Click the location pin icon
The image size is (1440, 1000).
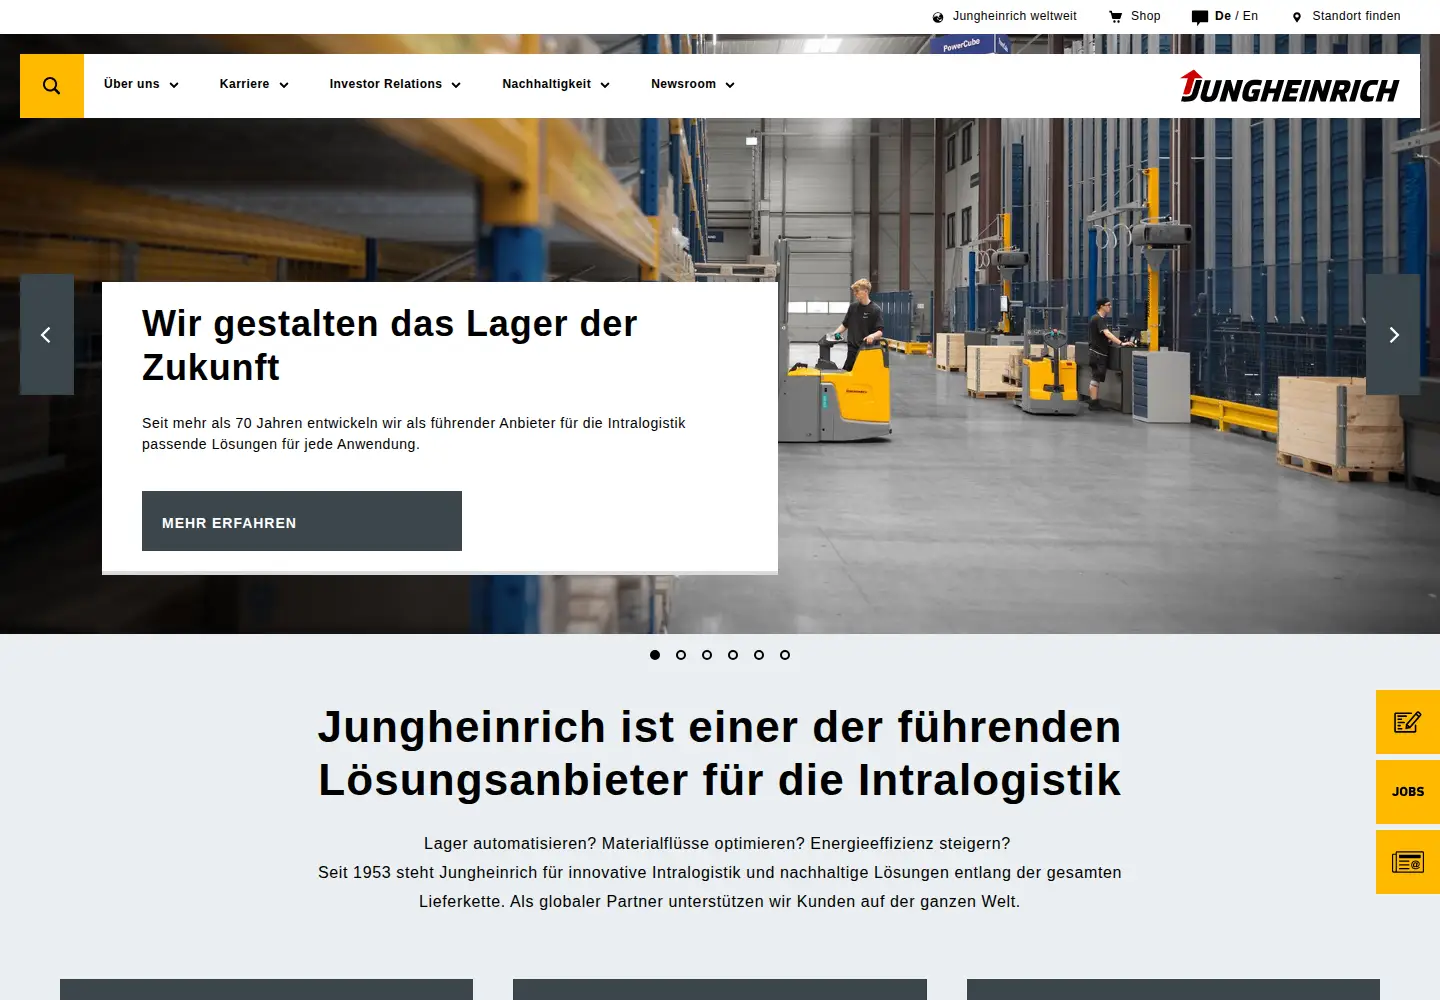coord(1297,17)
